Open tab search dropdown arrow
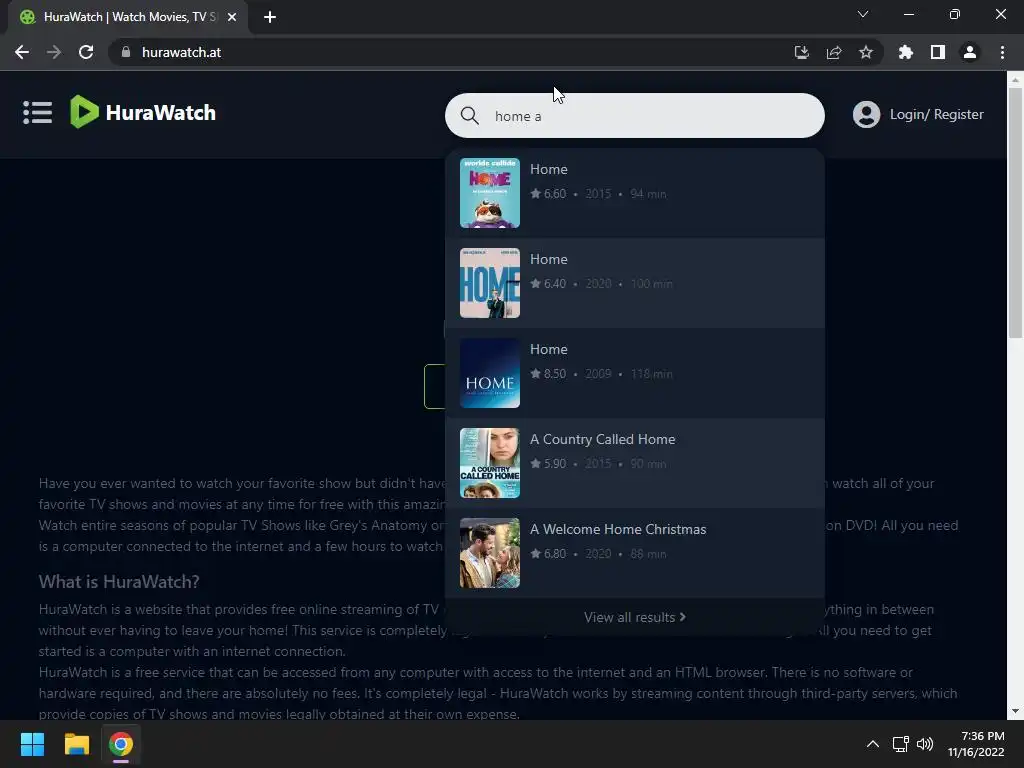Image resolution: width=1024 pixels, height=768 pixels. click(863, 14)
